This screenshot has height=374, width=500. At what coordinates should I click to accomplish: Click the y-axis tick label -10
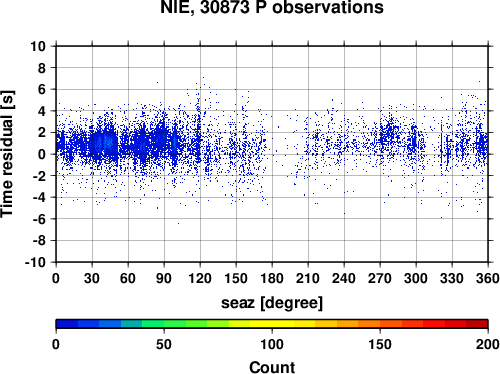[35, 262]
